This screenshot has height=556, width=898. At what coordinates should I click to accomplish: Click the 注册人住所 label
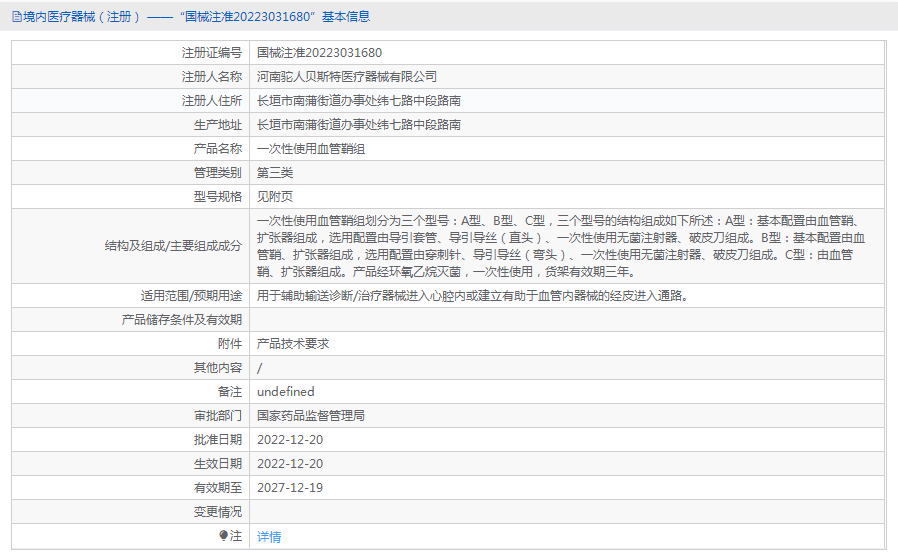tap(211, 101)
